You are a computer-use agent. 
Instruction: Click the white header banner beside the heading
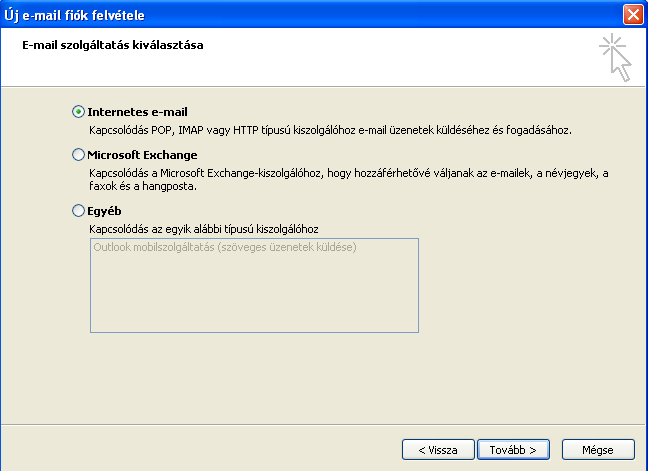397,57
